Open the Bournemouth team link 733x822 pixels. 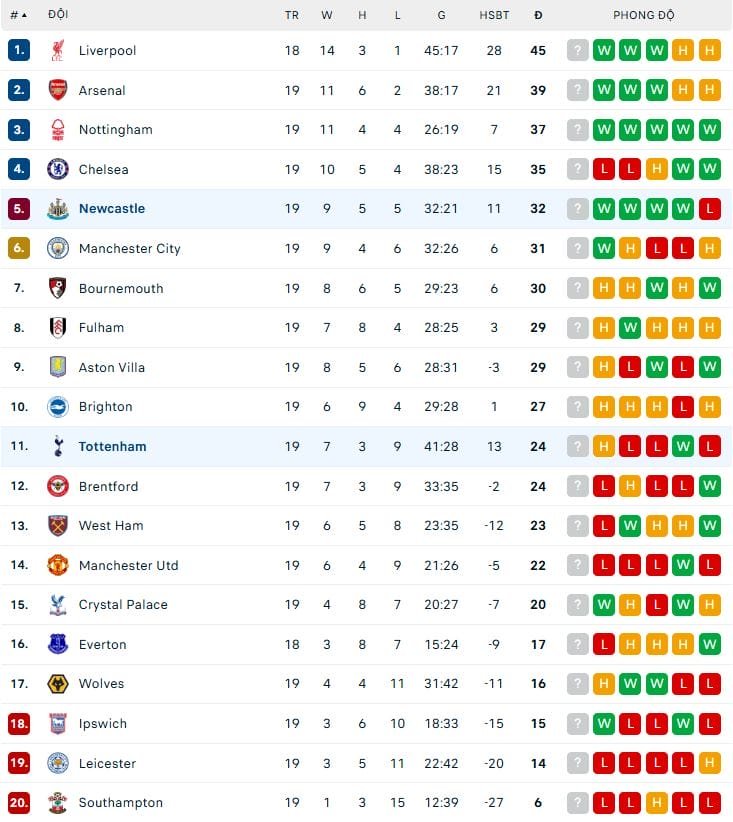point(121,288)
